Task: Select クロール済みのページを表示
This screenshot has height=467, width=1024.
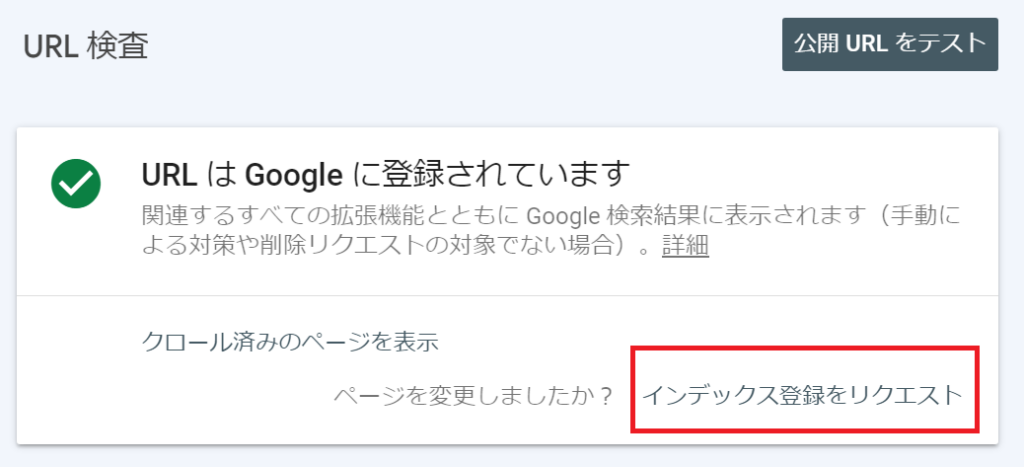Action: pos(289,342)
